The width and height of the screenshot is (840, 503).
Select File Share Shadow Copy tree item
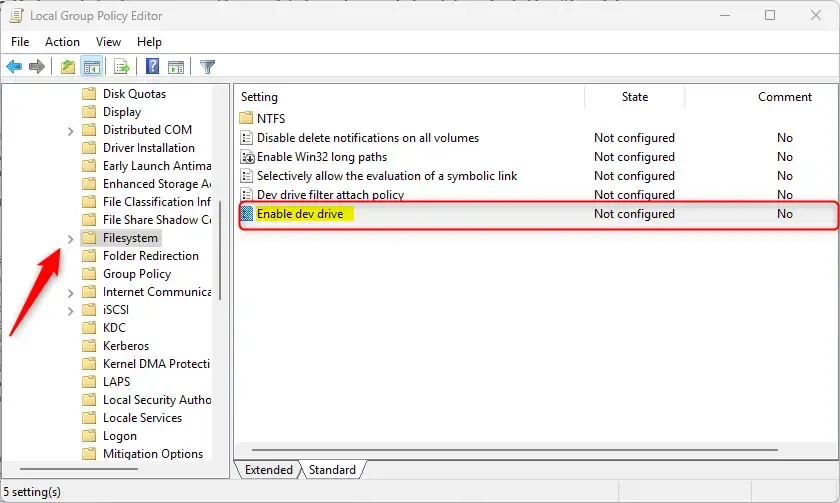tap(156, 220)
